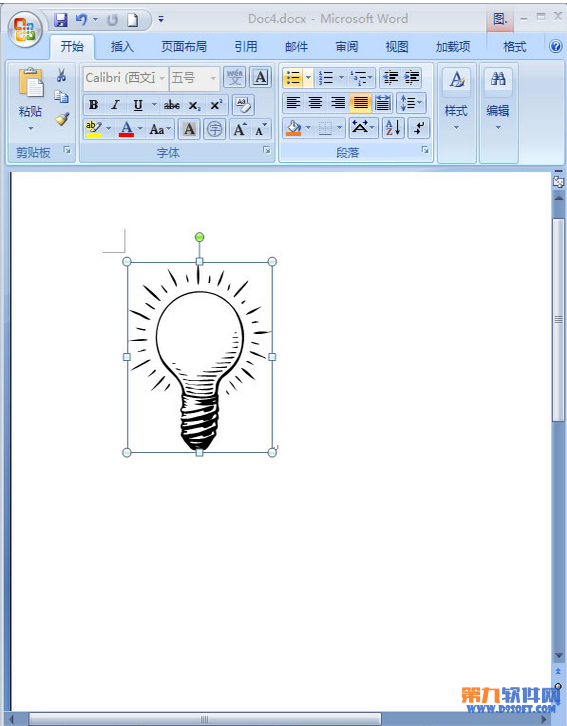The width and height of the screenshot is (567, 726).
Task: Apply distributed alignment
Action: 382,103
